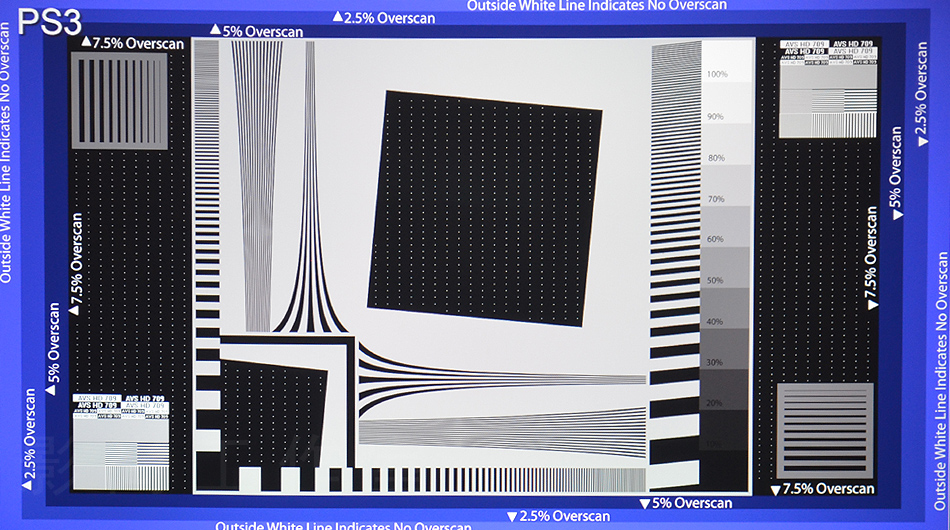Click the left-edge "Outside White Line Indicates No Overscan" text
Viewport: 950px width, 530px height.
(x=5, y=153)
